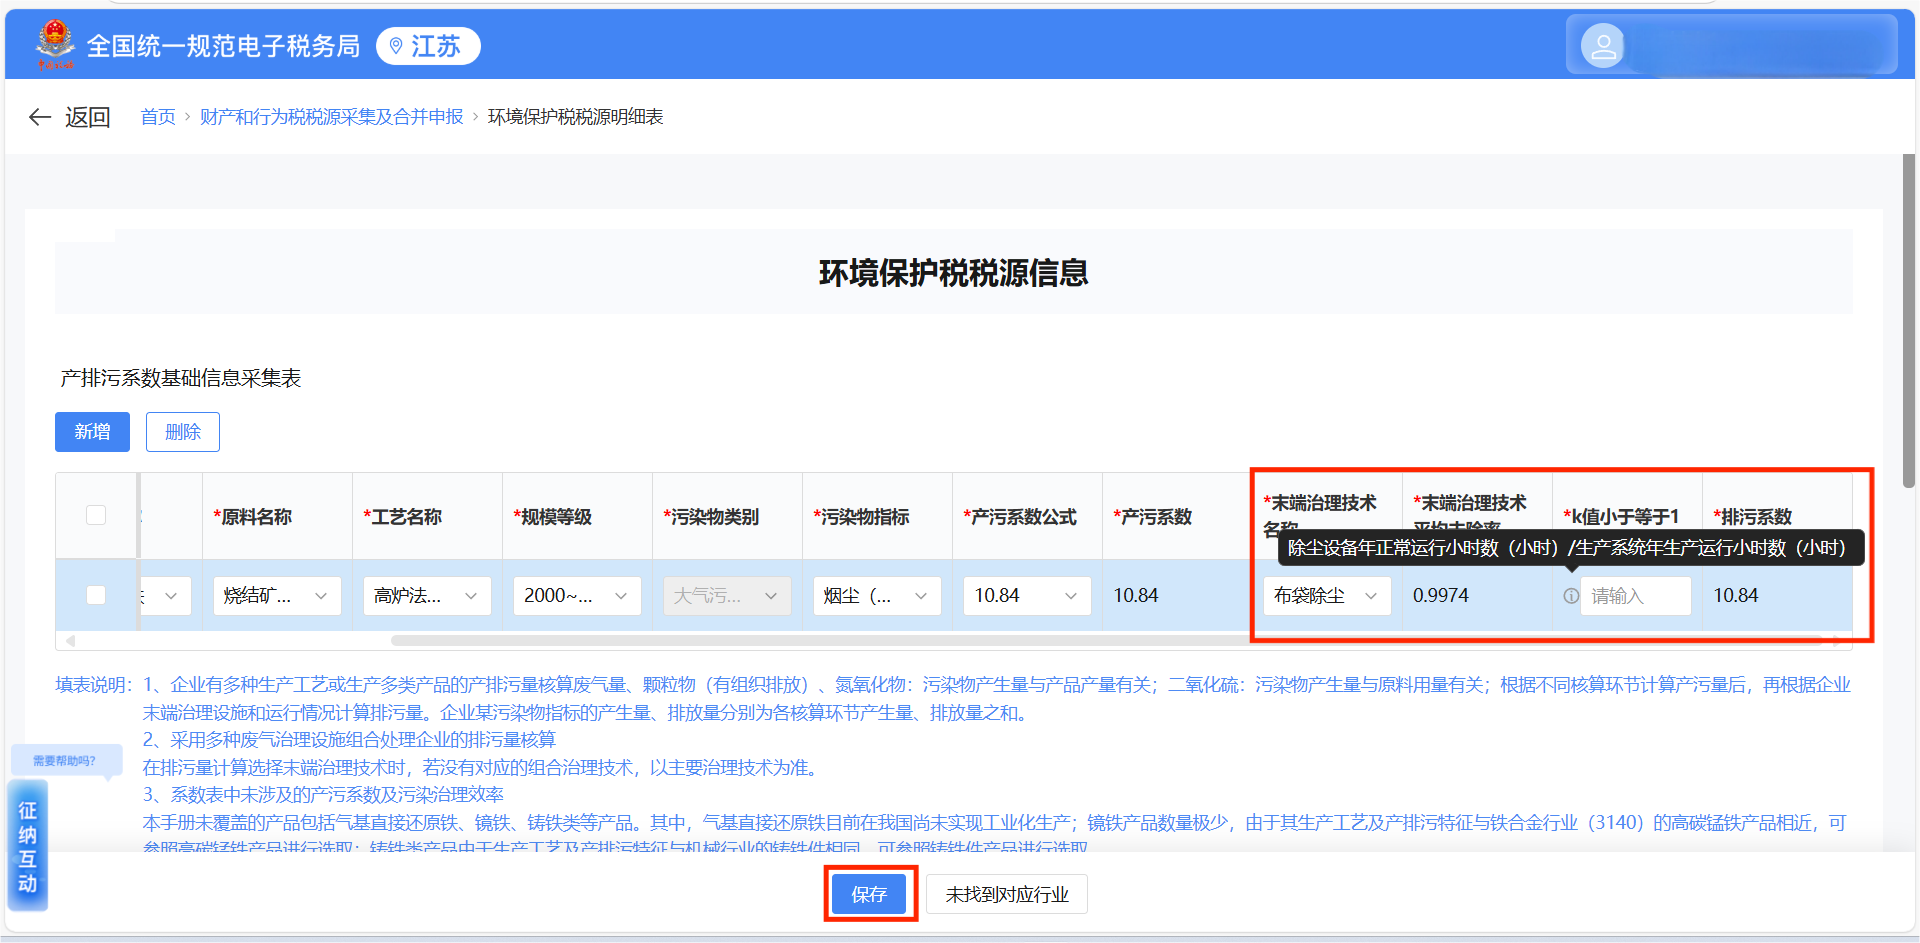Image resolution: width=1920 pixels, height=943 pixels.
Task: Click the table scroll-left arrow
Action: 70,640
